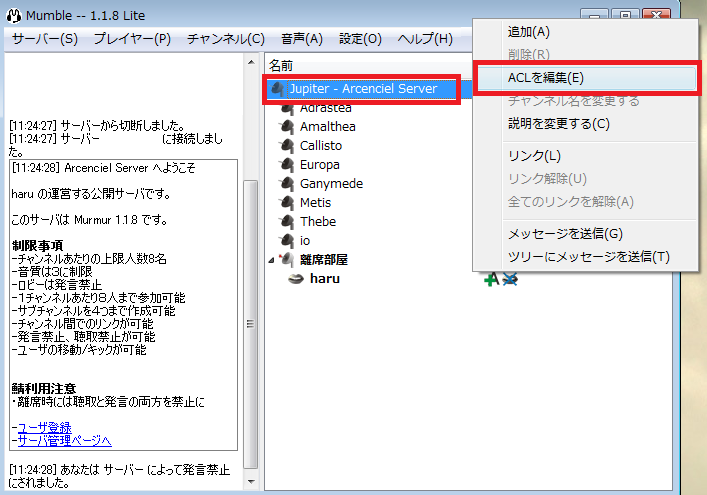Open the ヘルプ(H) menu
The width and height of the screenshot is (707, 495).
coord(425,39)
